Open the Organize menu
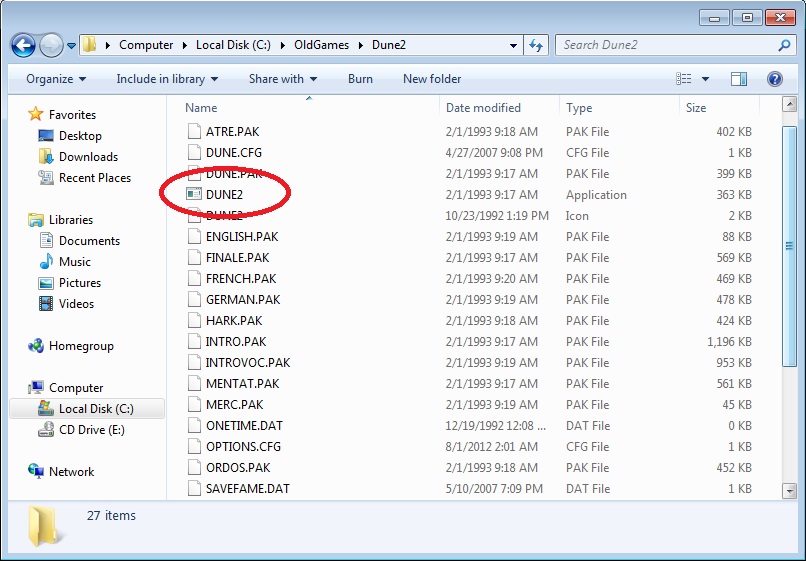The image size is (806, 561). pos(56,79)
